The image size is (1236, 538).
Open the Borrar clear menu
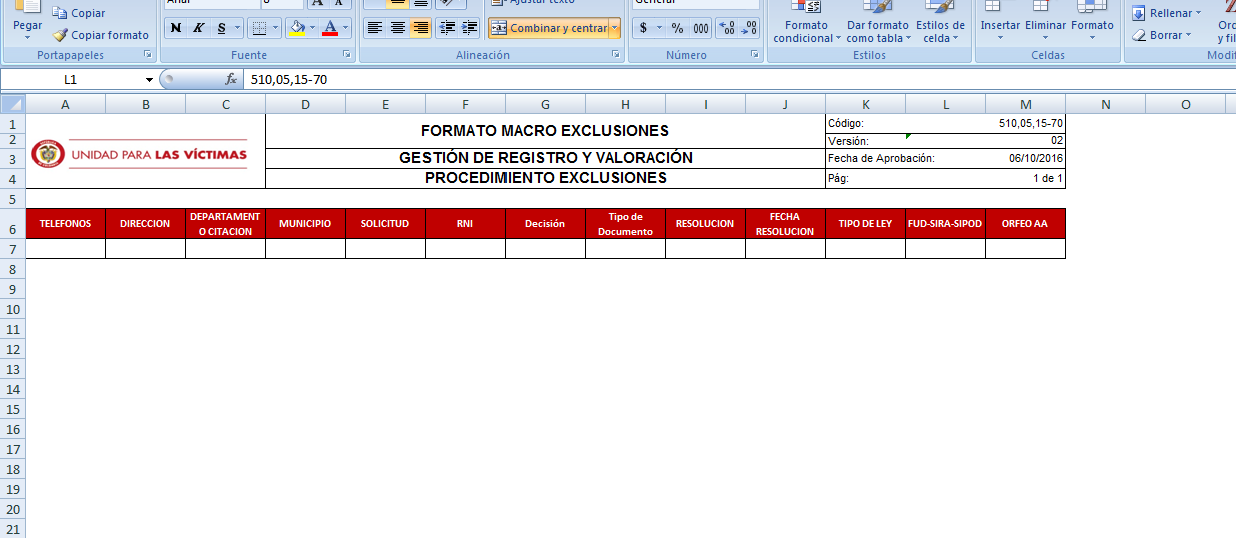1161,35
